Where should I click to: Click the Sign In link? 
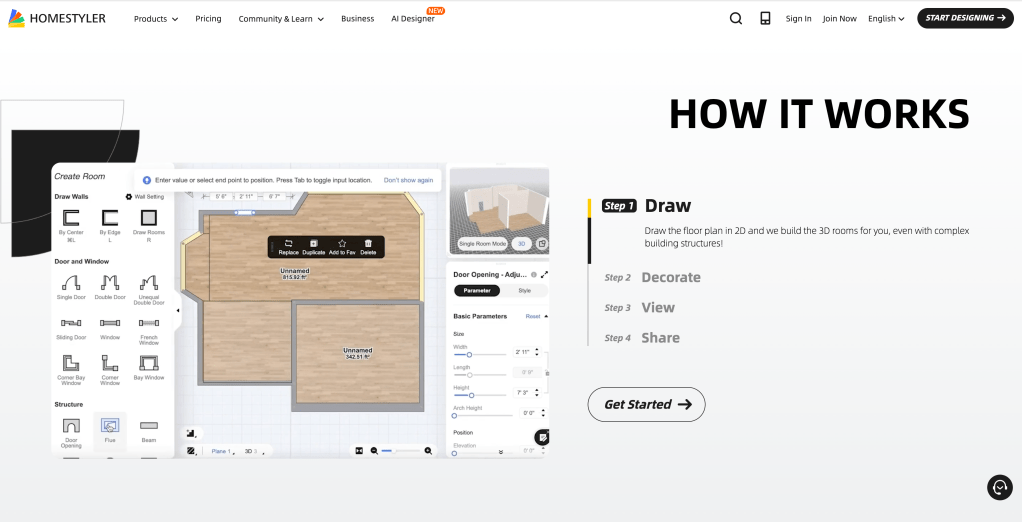click(x=798, y=18)
